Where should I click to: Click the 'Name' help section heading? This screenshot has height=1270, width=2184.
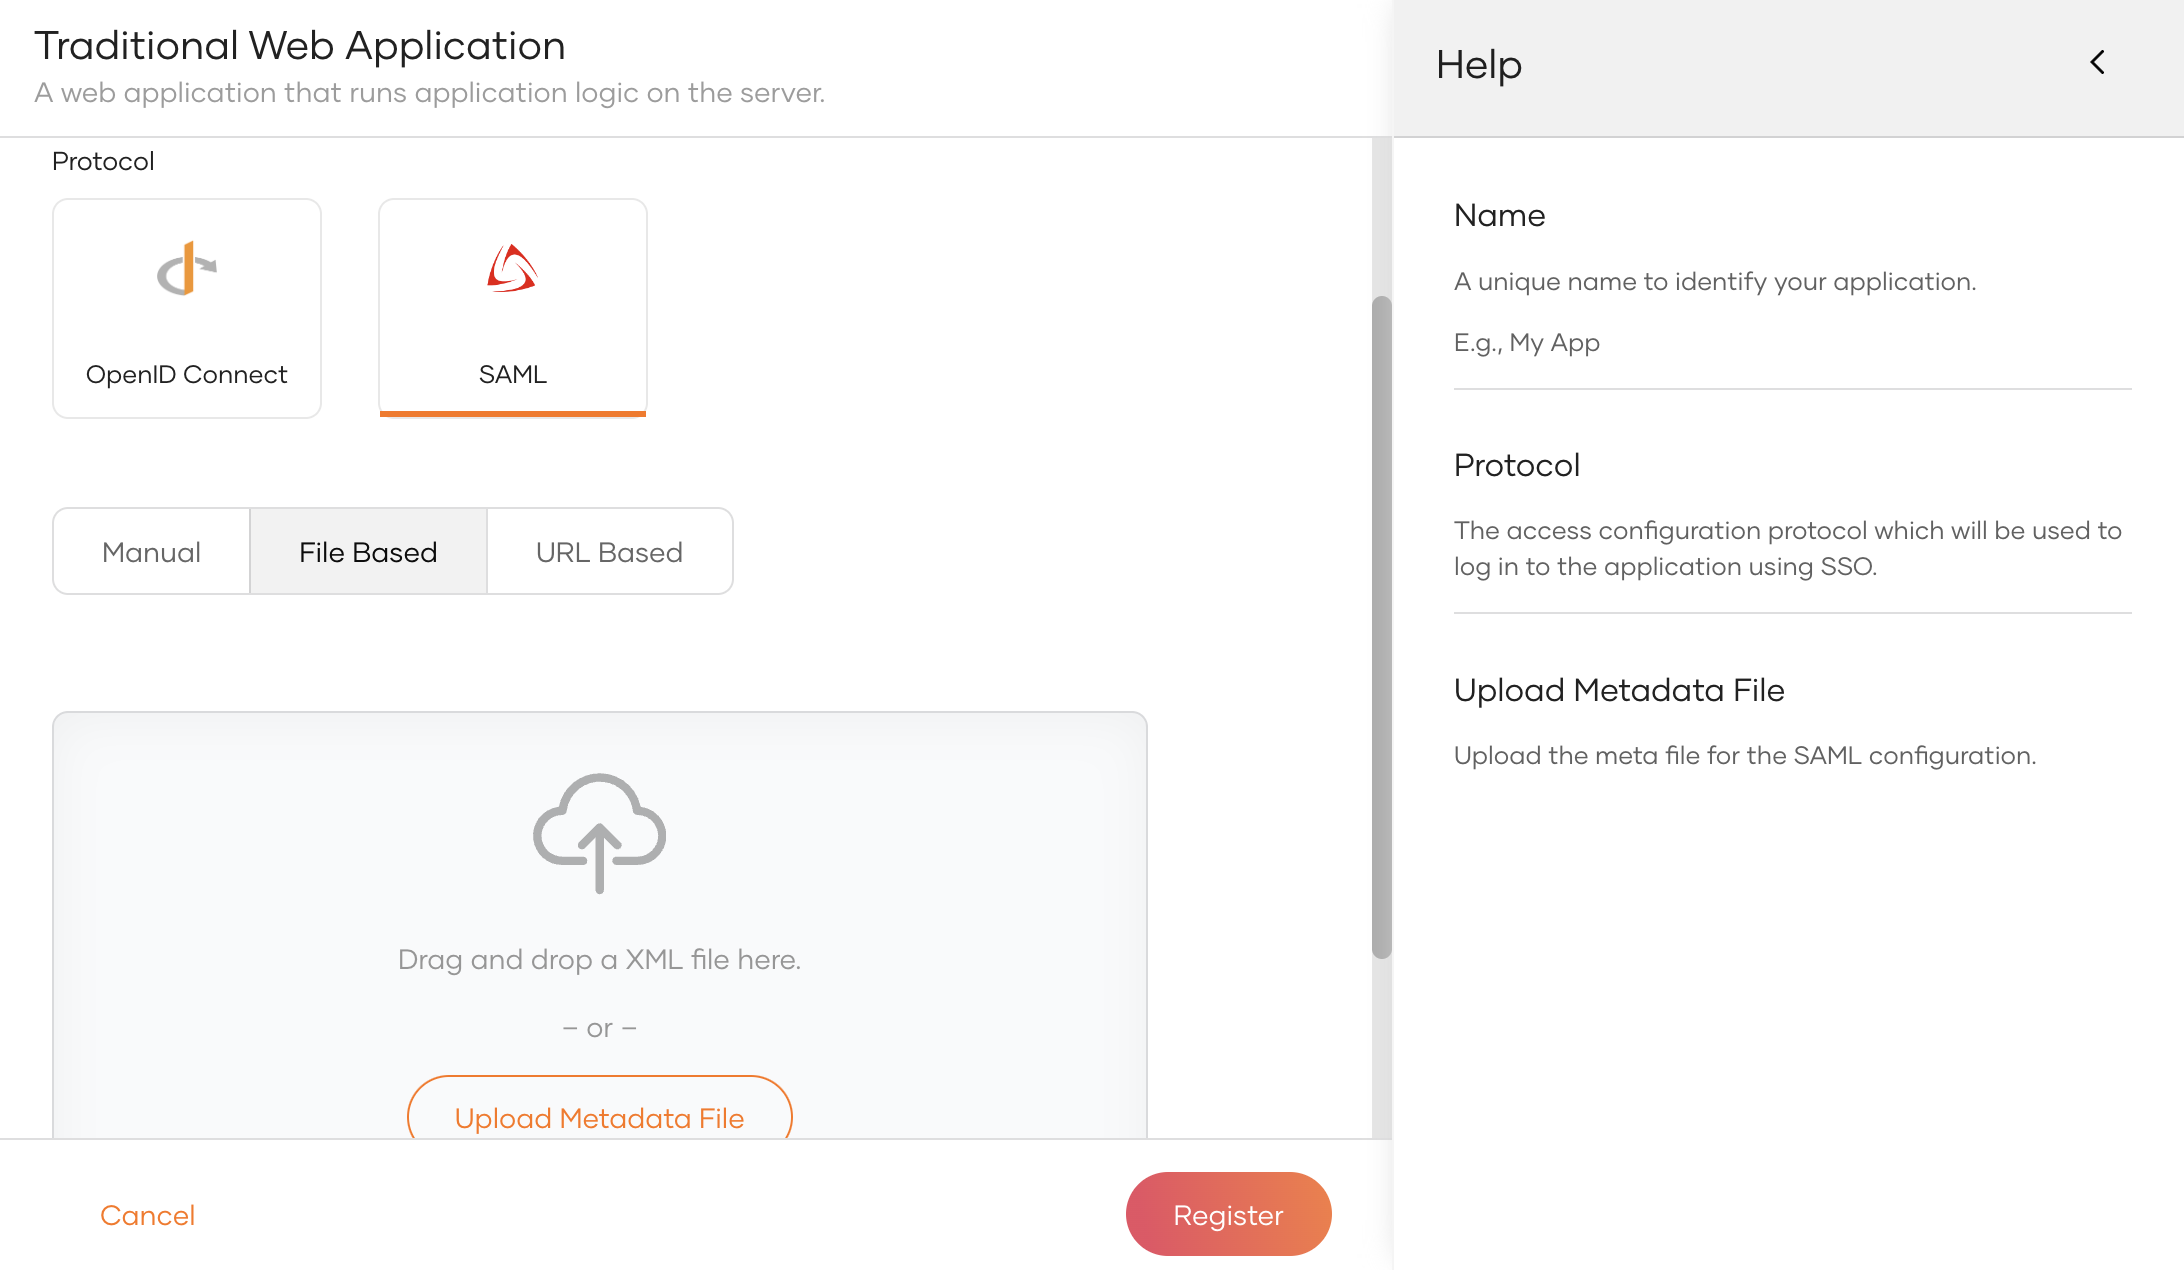(x=1499, y=215)
